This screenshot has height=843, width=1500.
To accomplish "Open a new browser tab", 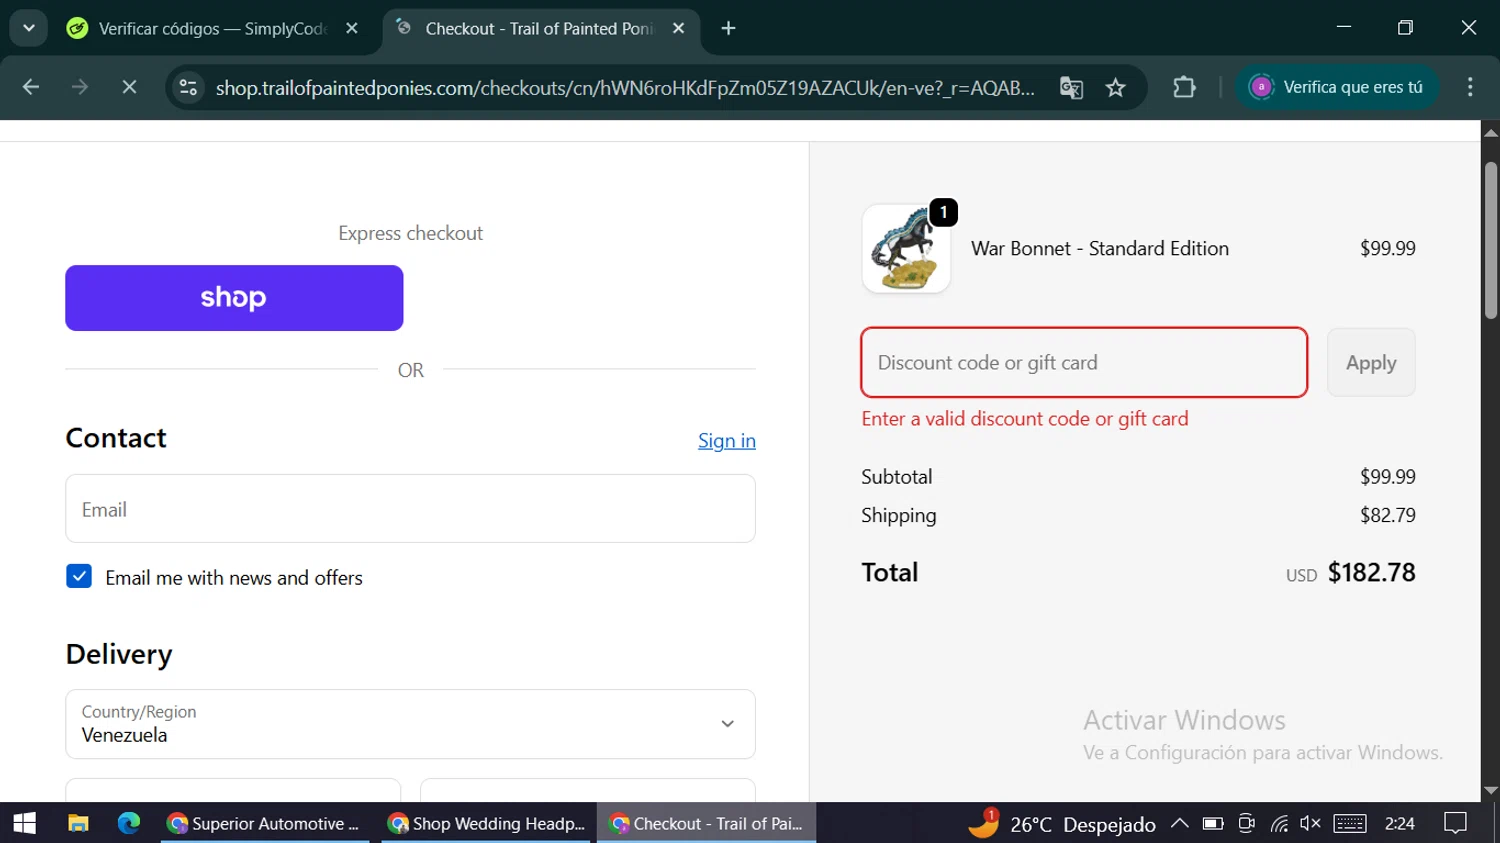I will (728, 29).
